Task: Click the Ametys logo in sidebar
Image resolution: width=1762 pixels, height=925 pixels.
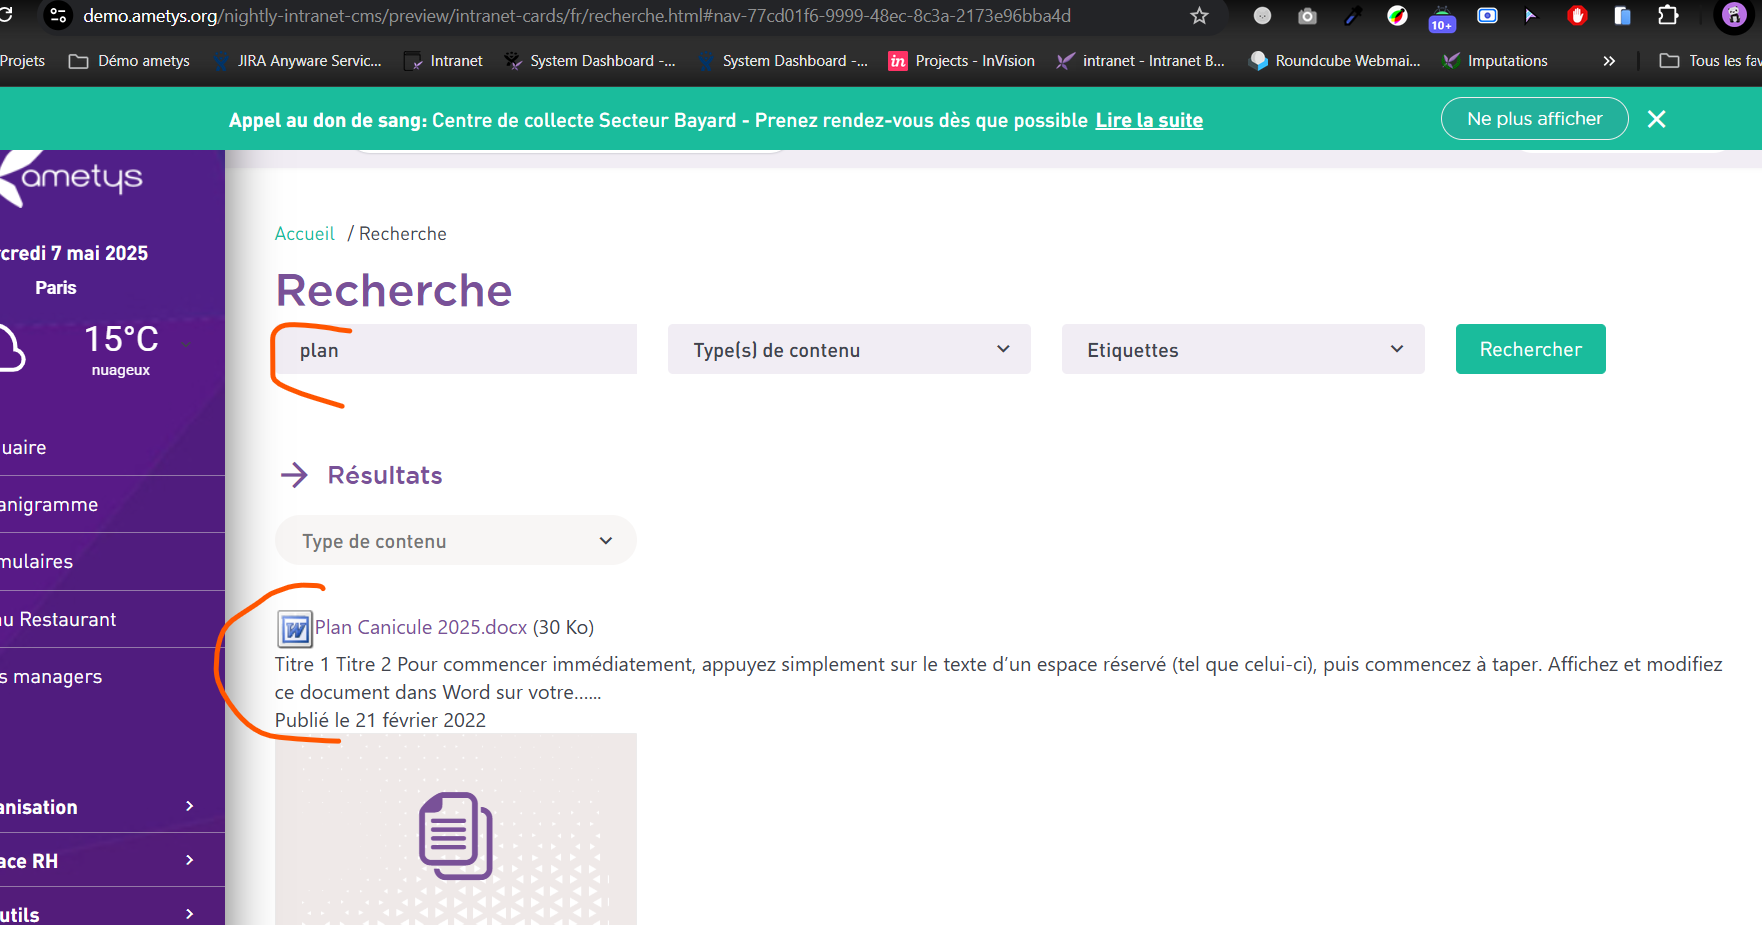Action: pos(72,178)
